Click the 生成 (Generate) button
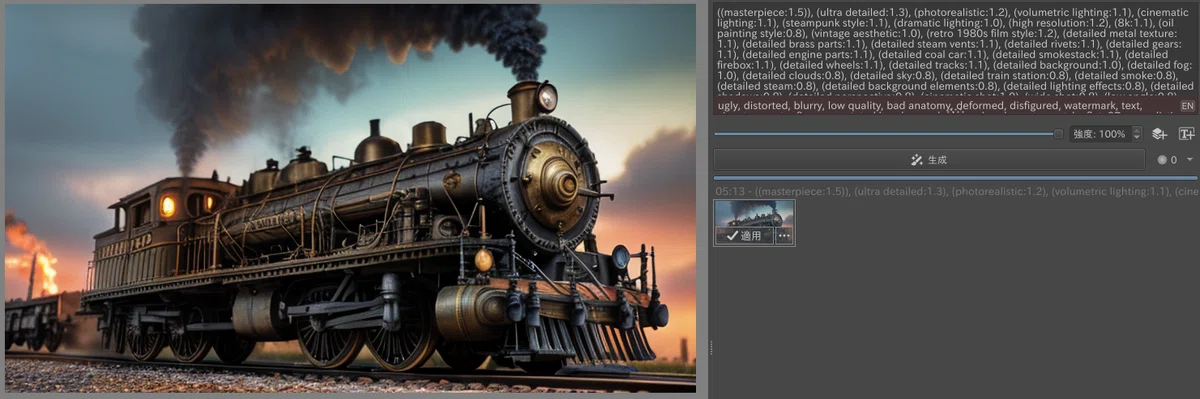This screenshot has height=399, width=1200. 929,160
